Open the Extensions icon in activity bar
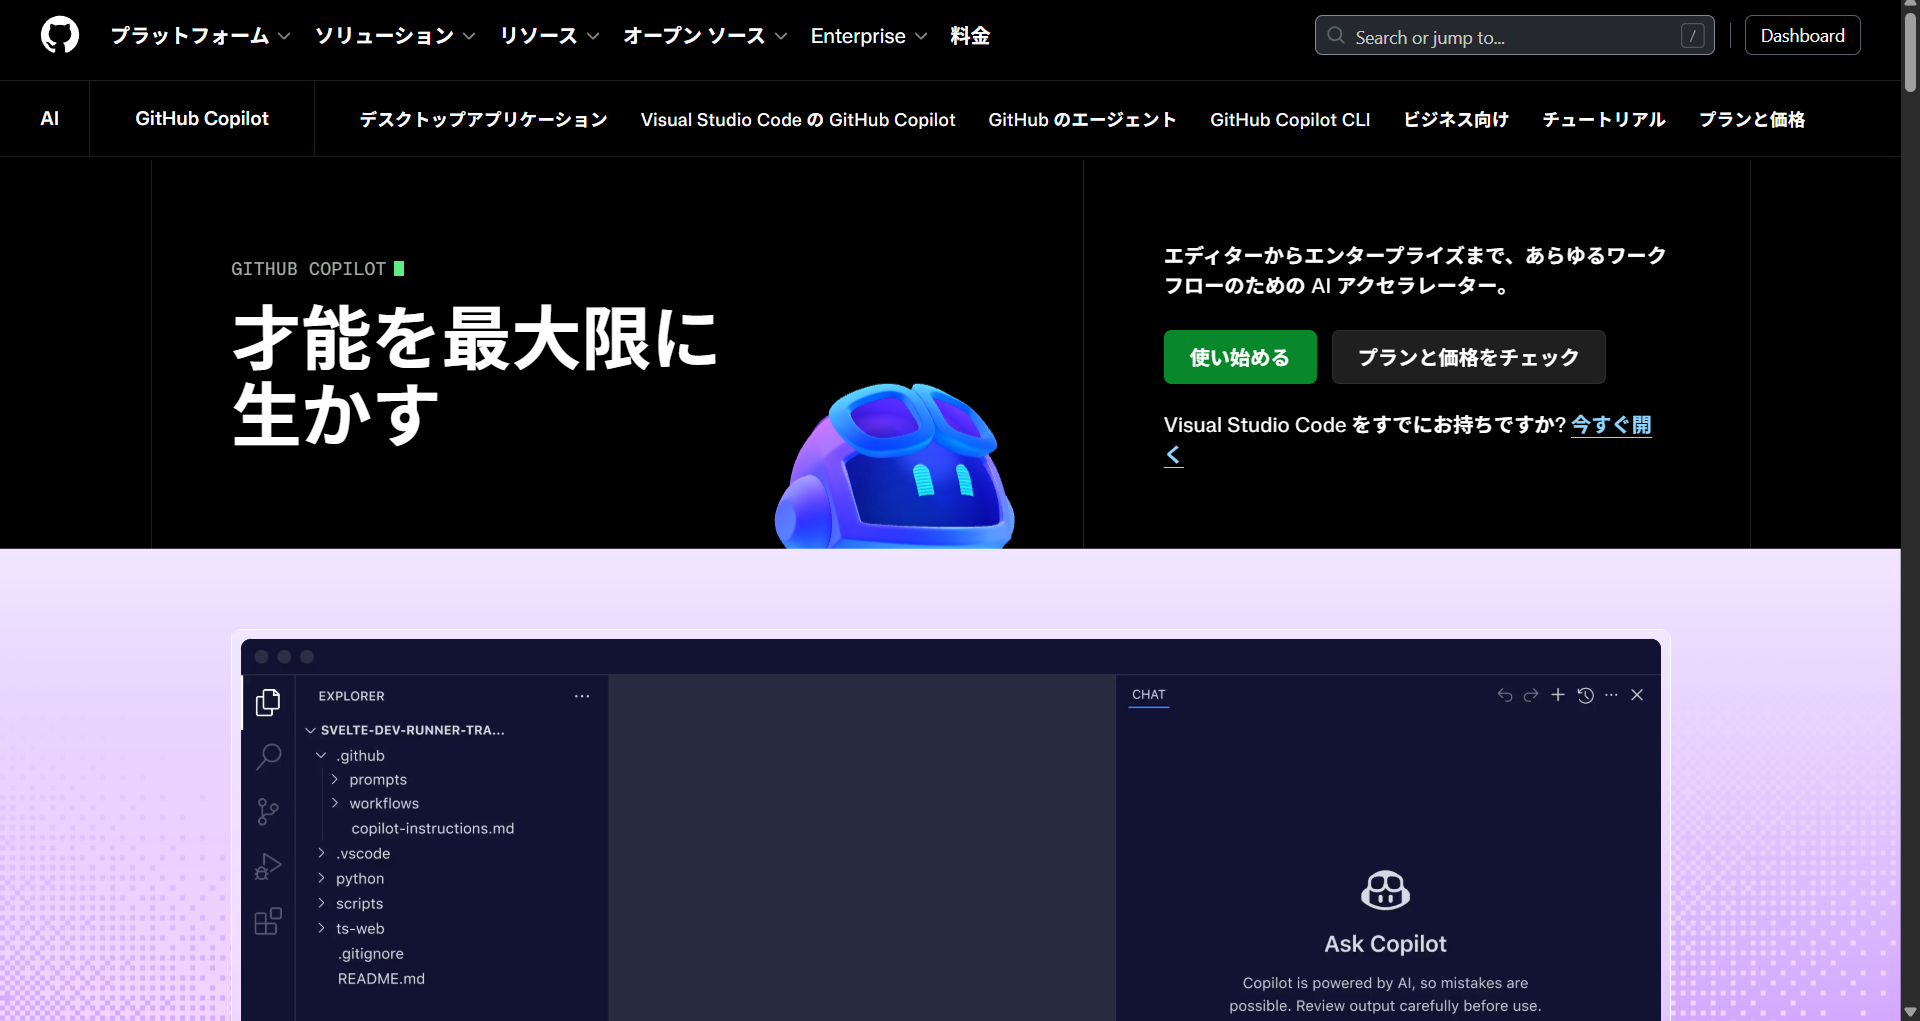1920x1021 pixels. (x=268, y=921)
